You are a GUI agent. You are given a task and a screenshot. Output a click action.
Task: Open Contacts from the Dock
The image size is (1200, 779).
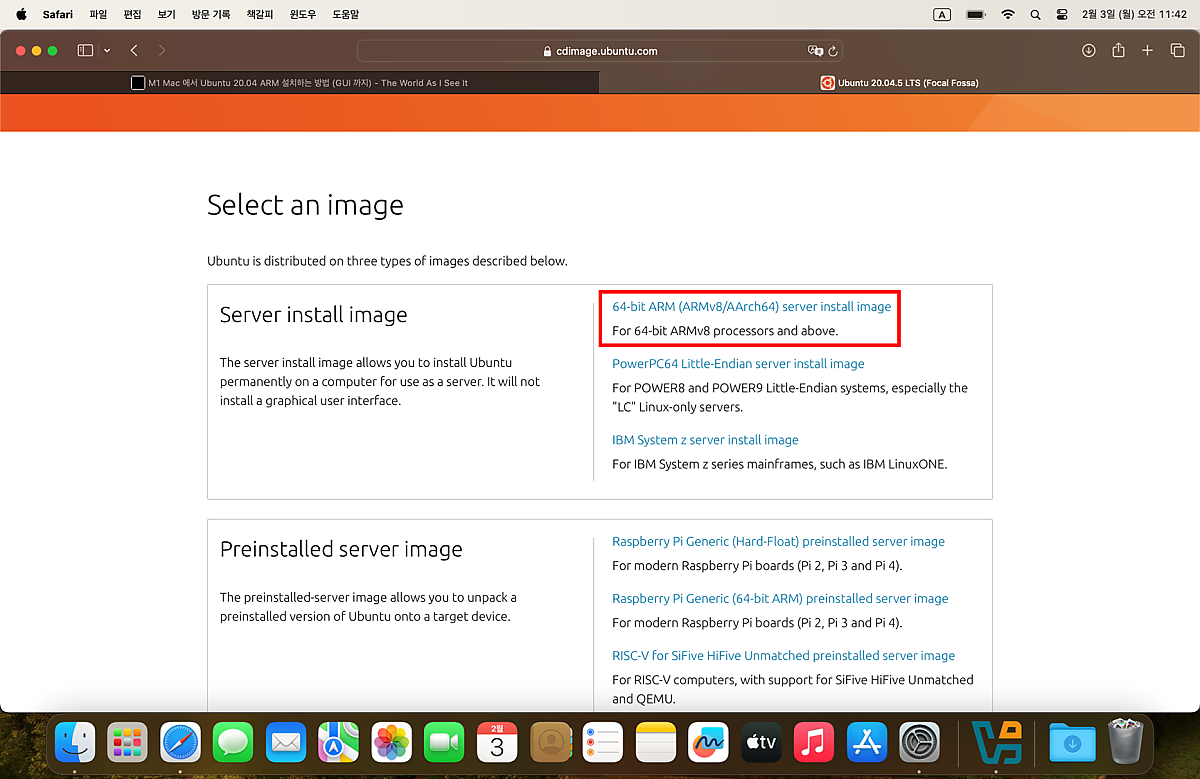coord(550,742)
